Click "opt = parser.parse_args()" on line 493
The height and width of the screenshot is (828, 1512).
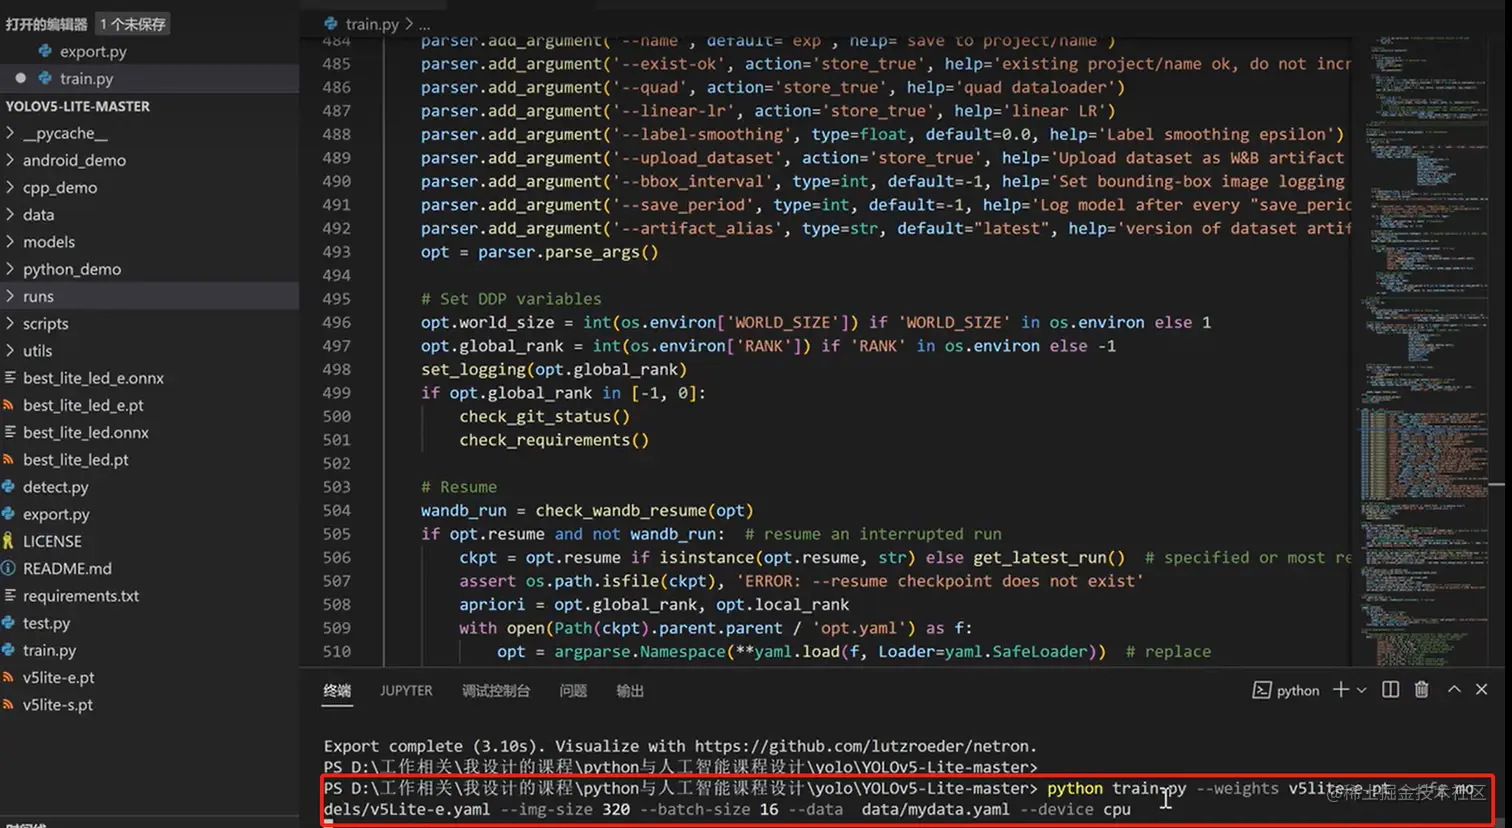pyautogui.click(x=540, y=252)
